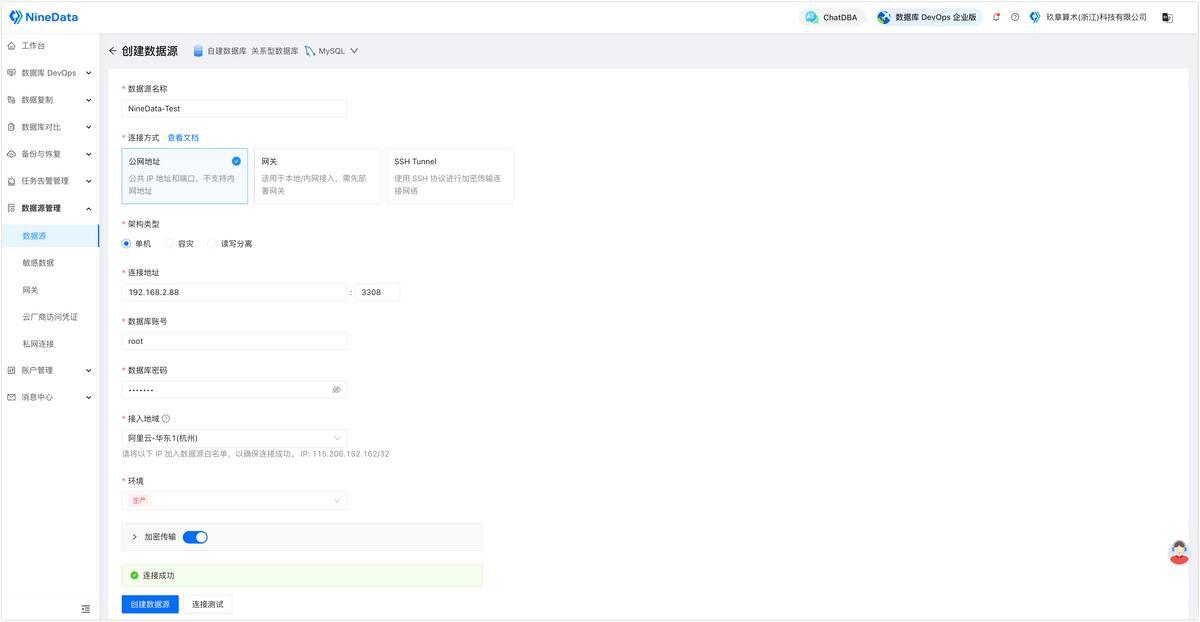Select the 读写分离 radio button
The width and height of the screenshot is (1200, 622).
[x=212, y=243]
